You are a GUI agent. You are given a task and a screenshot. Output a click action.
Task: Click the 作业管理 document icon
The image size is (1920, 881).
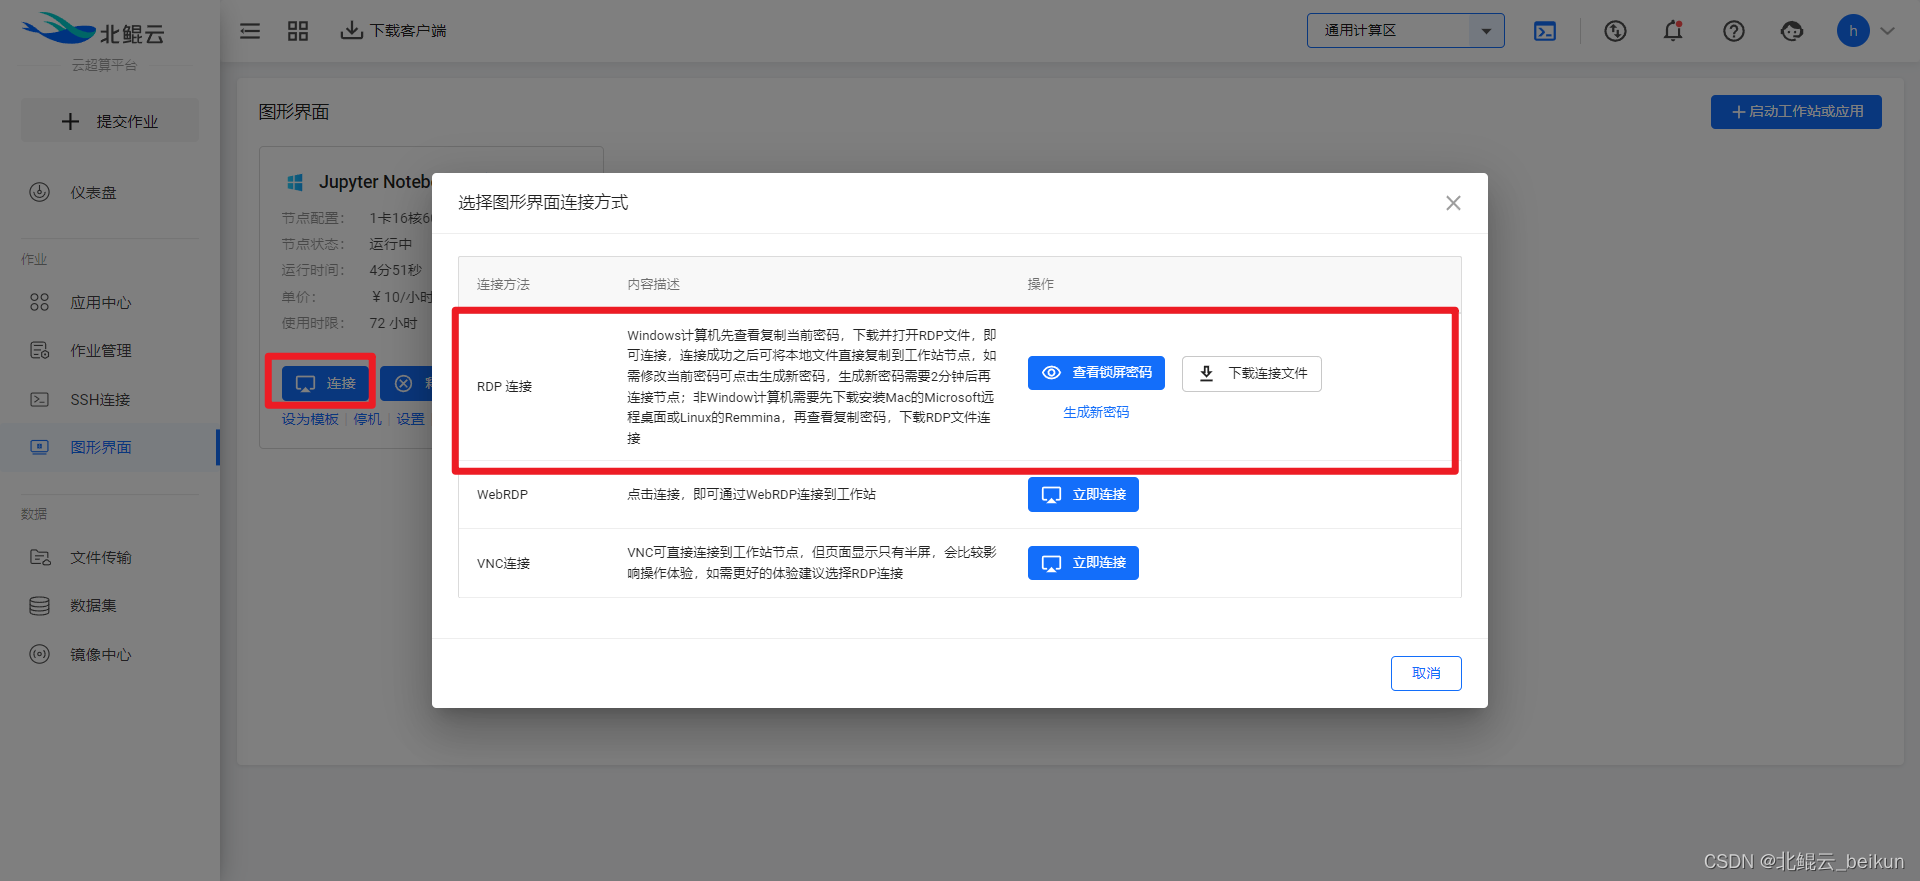point(39,350)
